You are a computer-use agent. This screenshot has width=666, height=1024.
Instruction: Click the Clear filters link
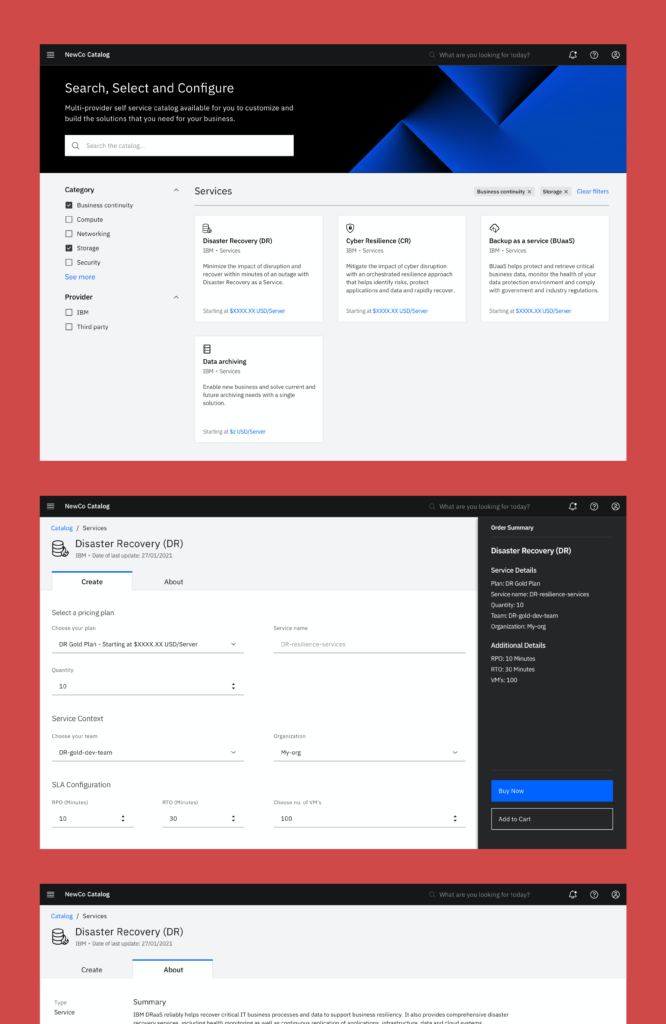(x=592, y=191)
